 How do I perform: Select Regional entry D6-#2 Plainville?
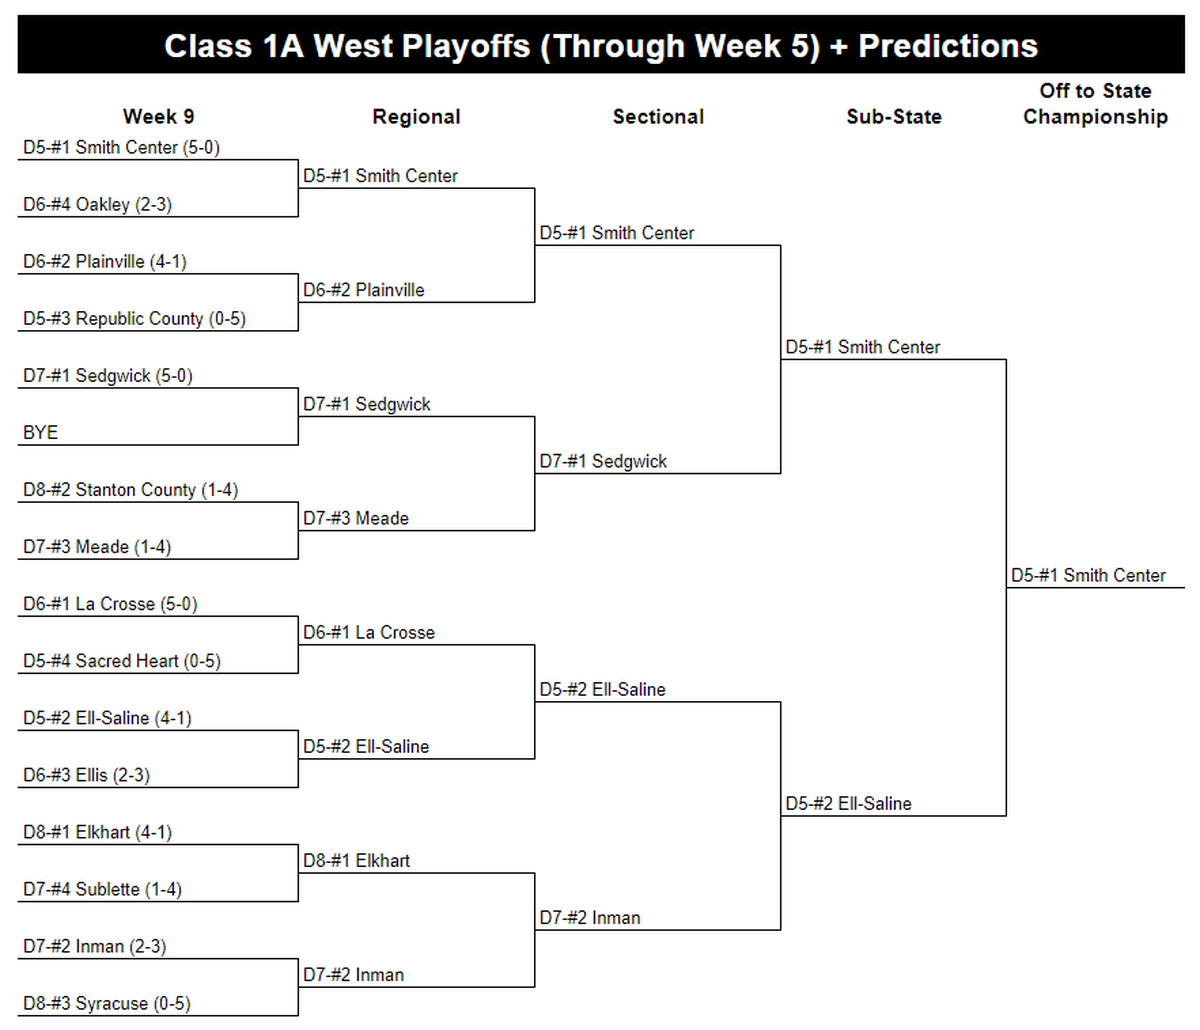(364, 290)
